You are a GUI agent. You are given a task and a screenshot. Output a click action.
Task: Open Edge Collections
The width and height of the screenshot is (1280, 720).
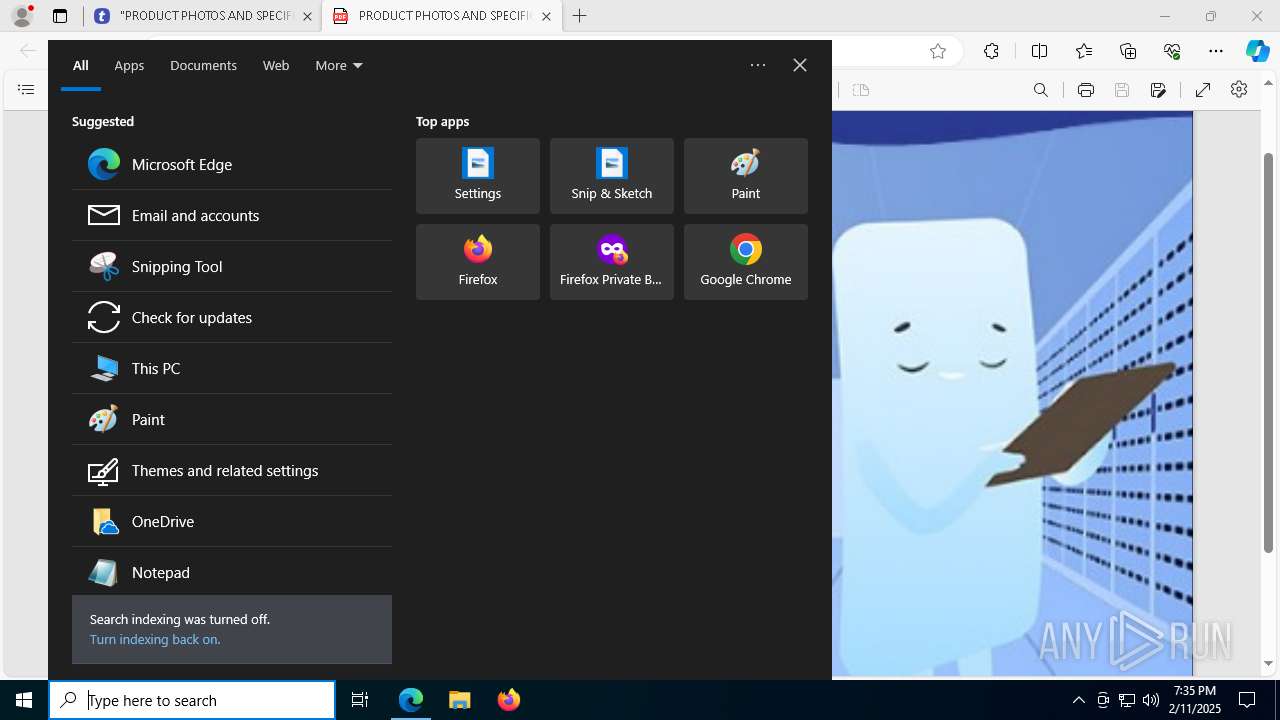point(1128,51)
